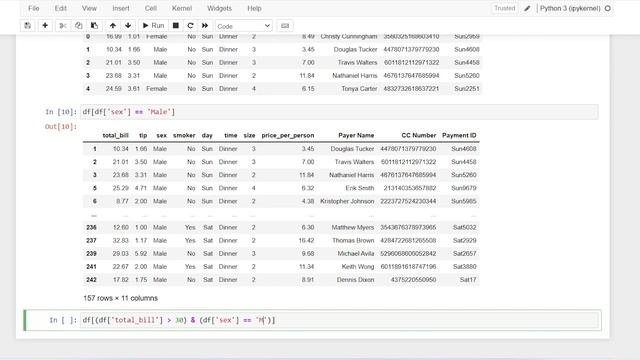
Task: Click the Python 3 (ipykernel) kernel label
Action: click(570, 8)
